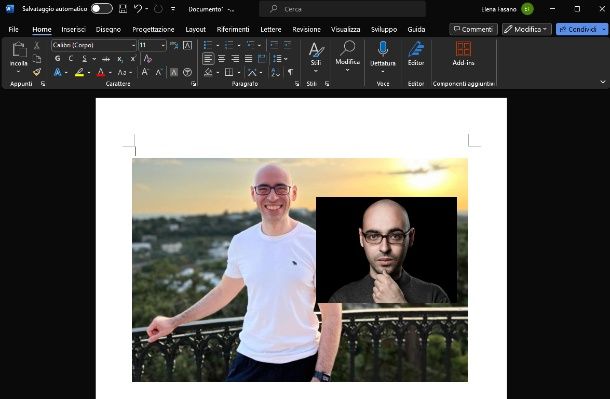610x399 pixels.
Task: Clear all formatting icon
Action: (x=147, y=59)
